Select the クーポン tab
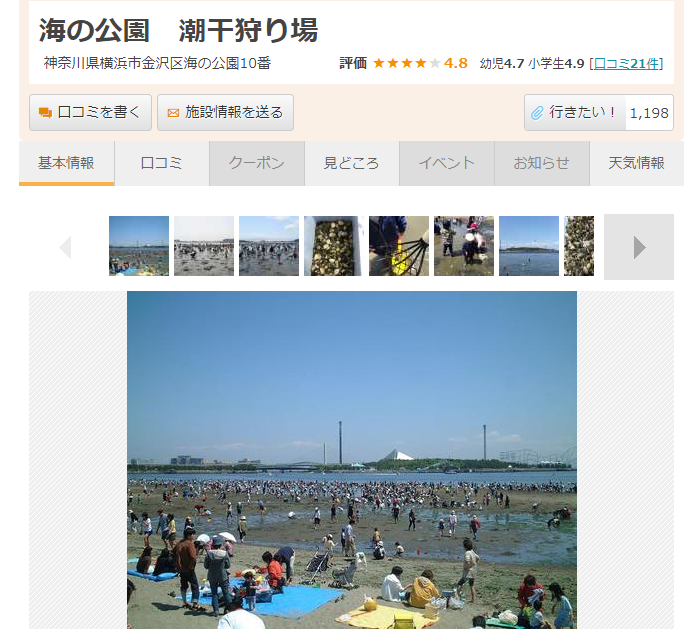Screen dimensions: 693x635 (257, 163)
